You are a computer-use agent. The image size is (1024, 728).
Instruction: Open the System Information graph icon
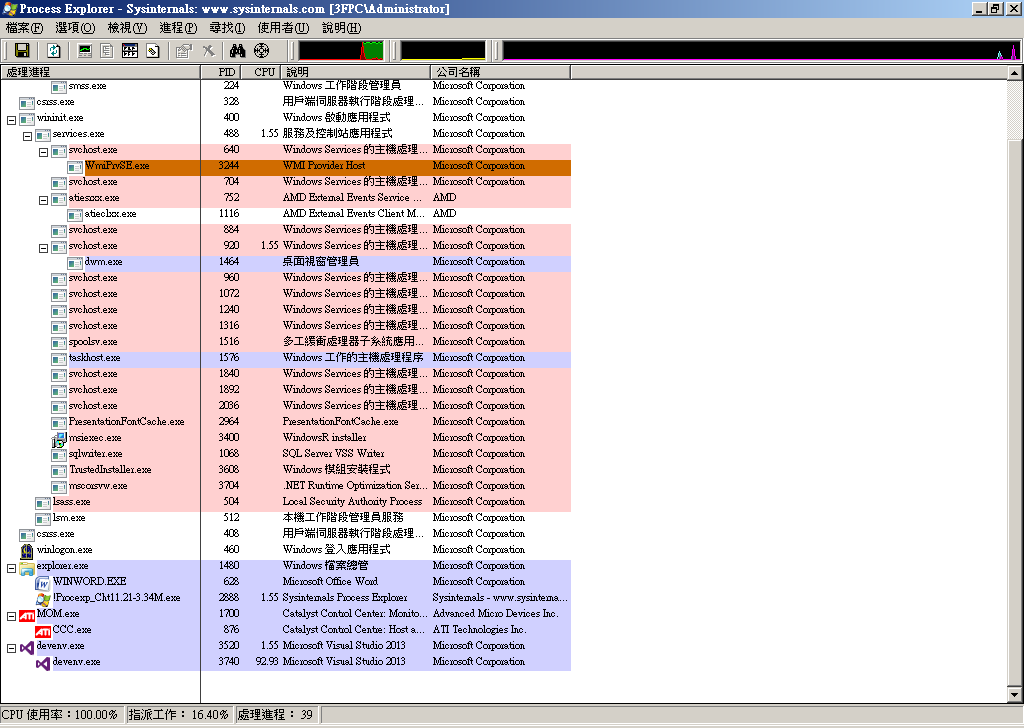click(x=84, y=51)
